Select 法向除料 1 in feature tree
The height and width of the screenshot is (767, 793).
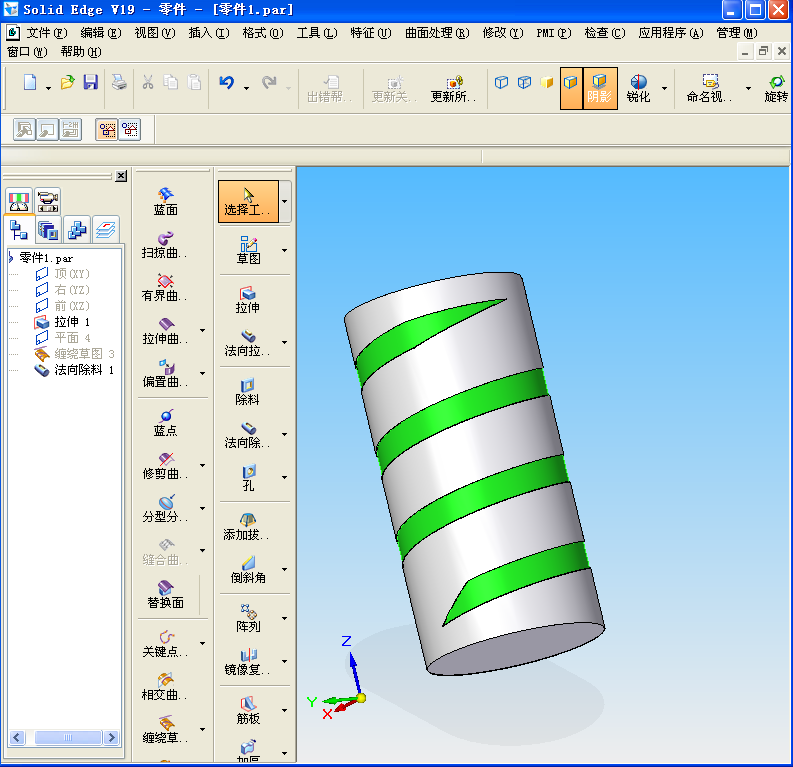coord(83,370)
